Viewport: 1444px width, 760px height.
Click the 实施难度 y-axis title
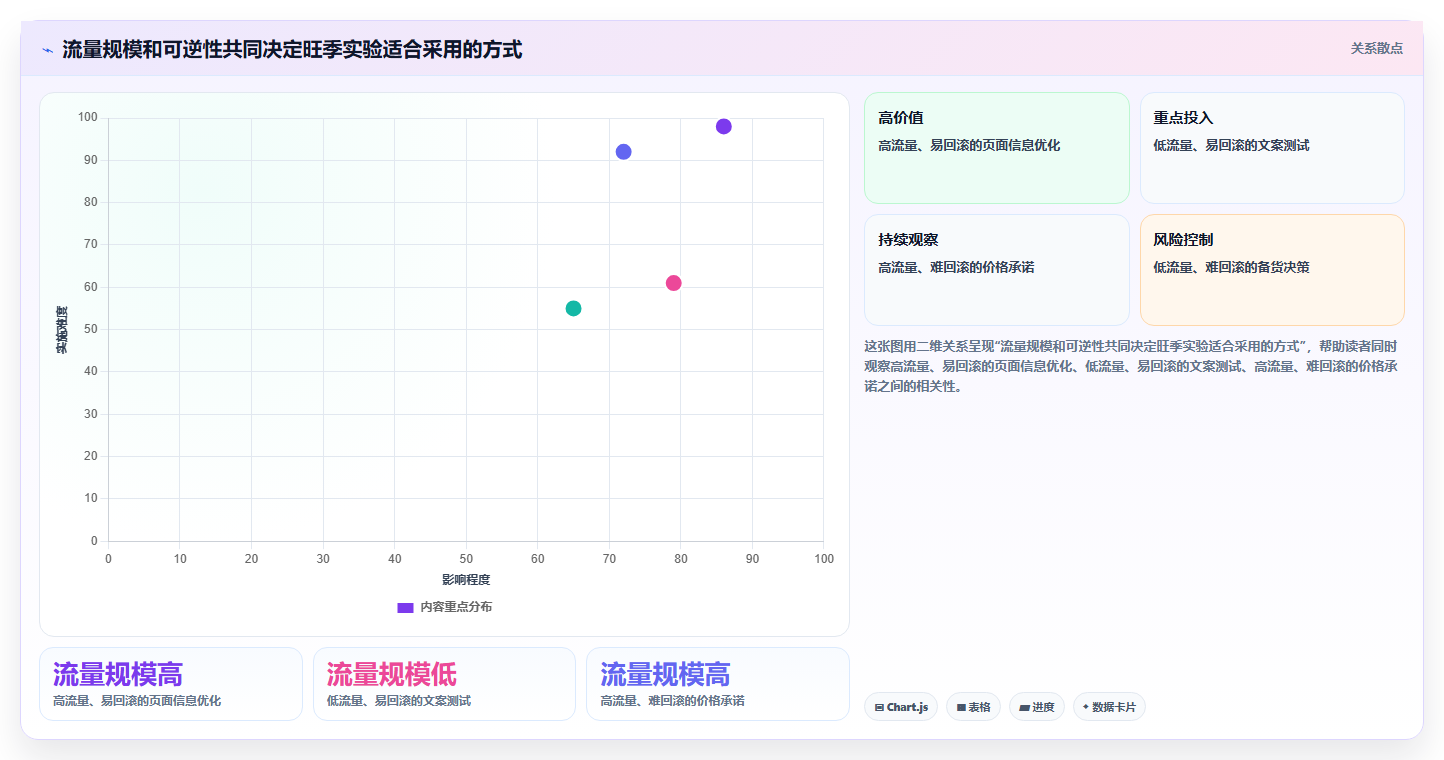tap(62, 330)
